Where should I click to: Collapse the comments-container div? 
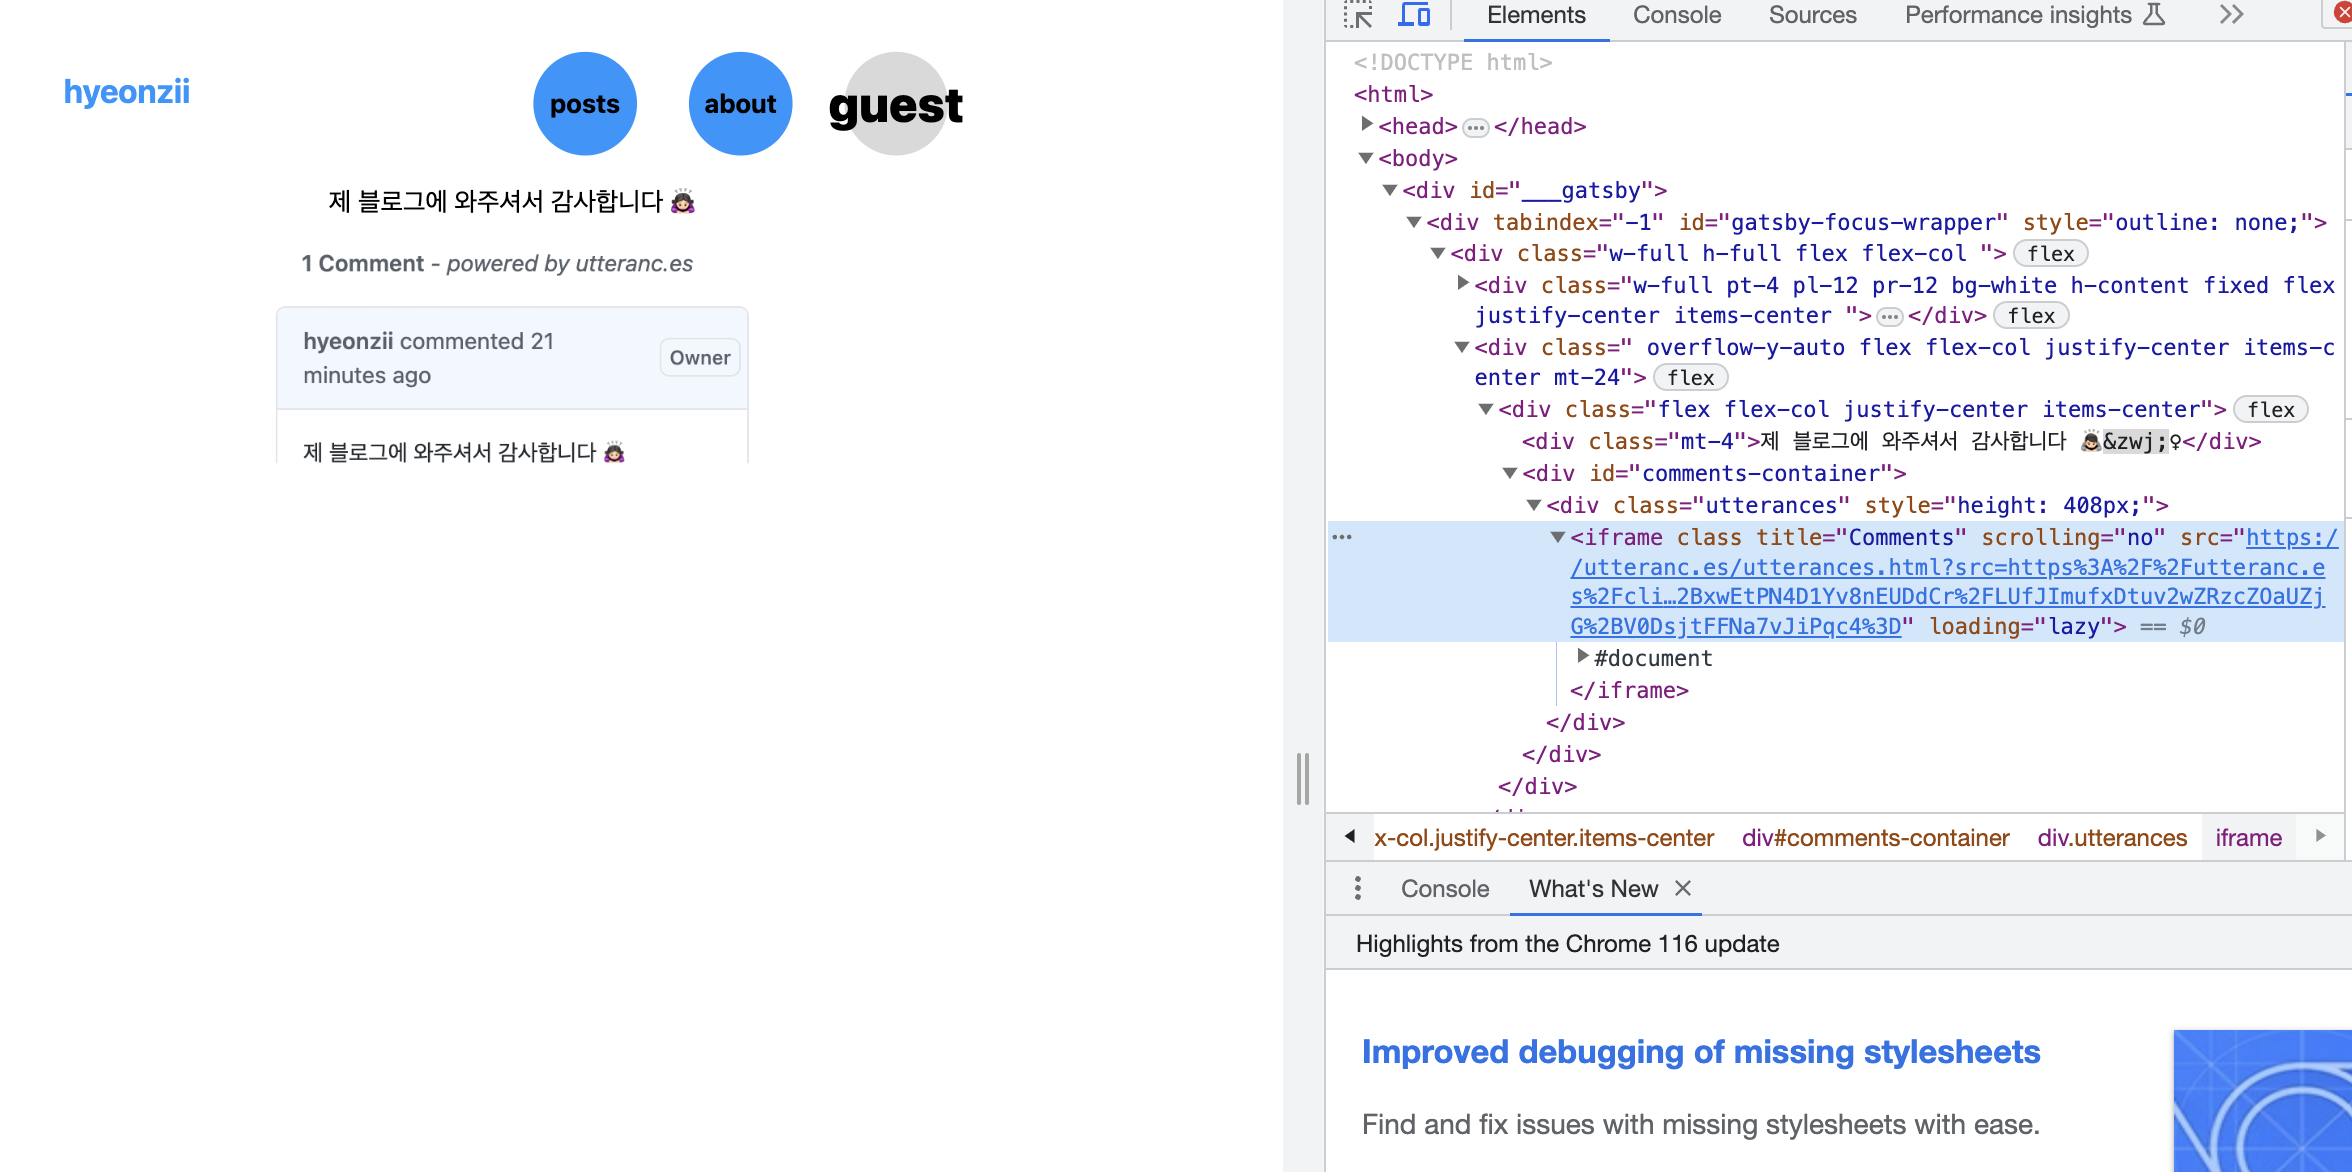coord(1510,473)
